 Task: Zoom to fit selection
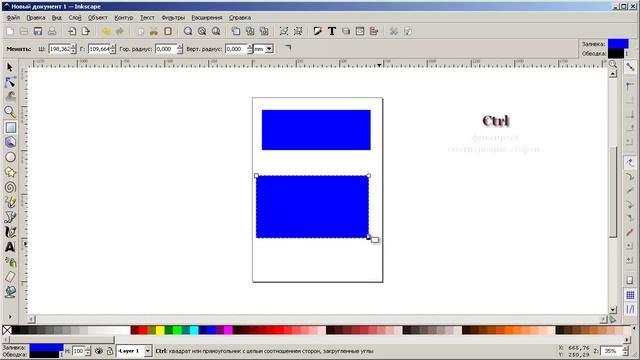pos(188,31)
